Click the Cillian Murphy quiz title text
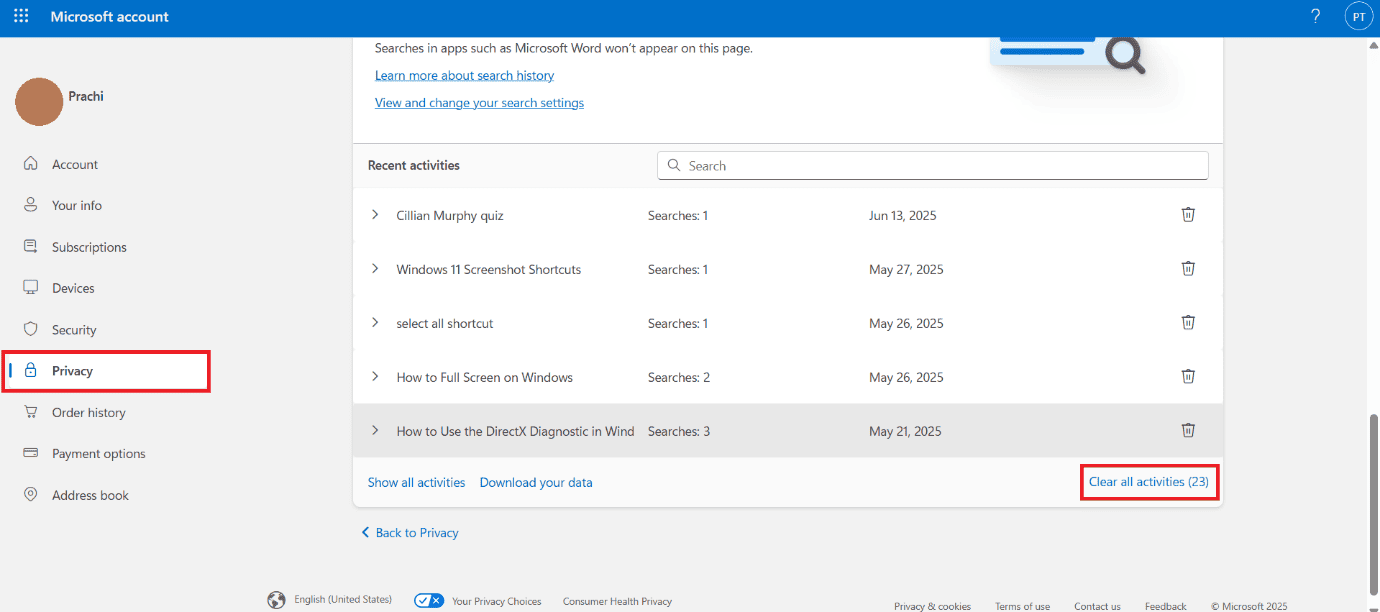Image resolution: width=1380 pixels, height=612 pixels. (x=450, y=215)
